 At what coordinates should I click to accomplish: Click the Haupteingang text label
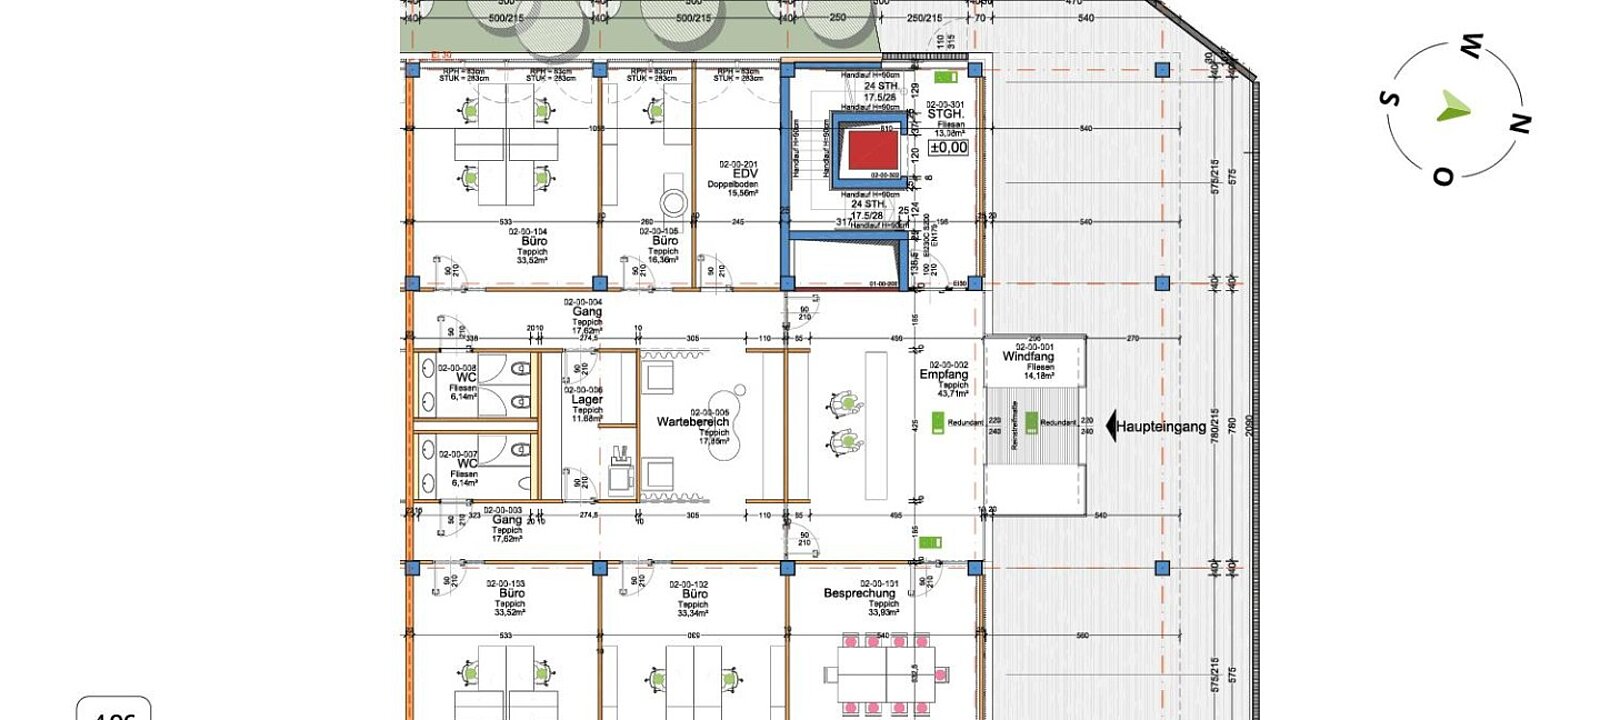(1161, 427)
